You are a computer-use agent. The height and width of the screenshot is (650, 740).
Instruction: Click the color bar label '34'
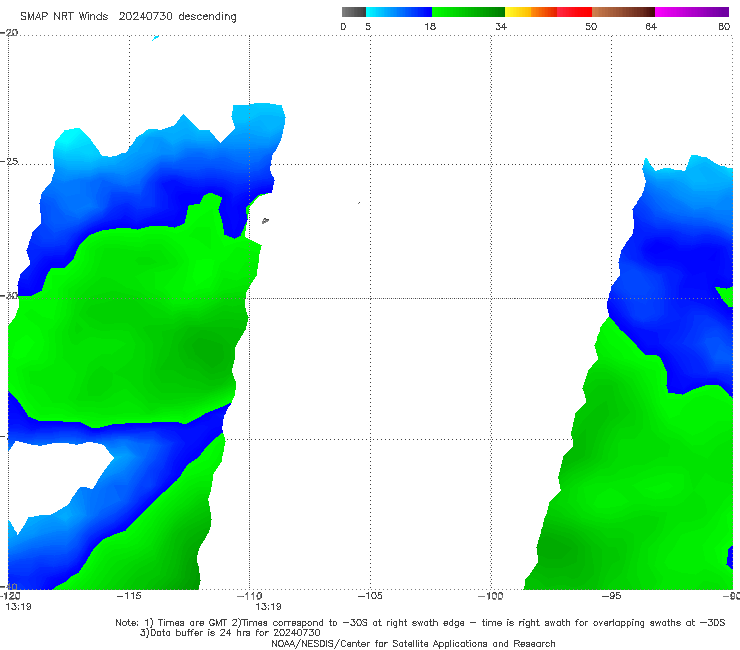pos(501,27)
